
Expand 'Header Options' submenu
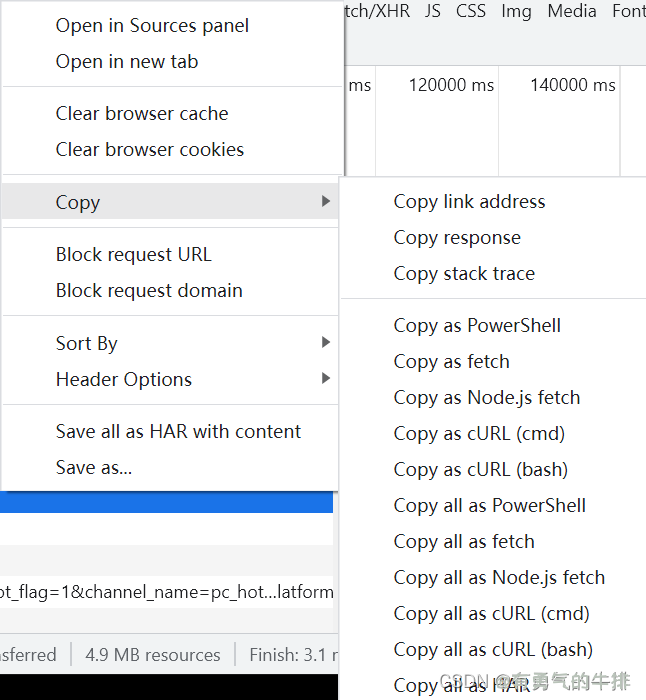(326, 379)
